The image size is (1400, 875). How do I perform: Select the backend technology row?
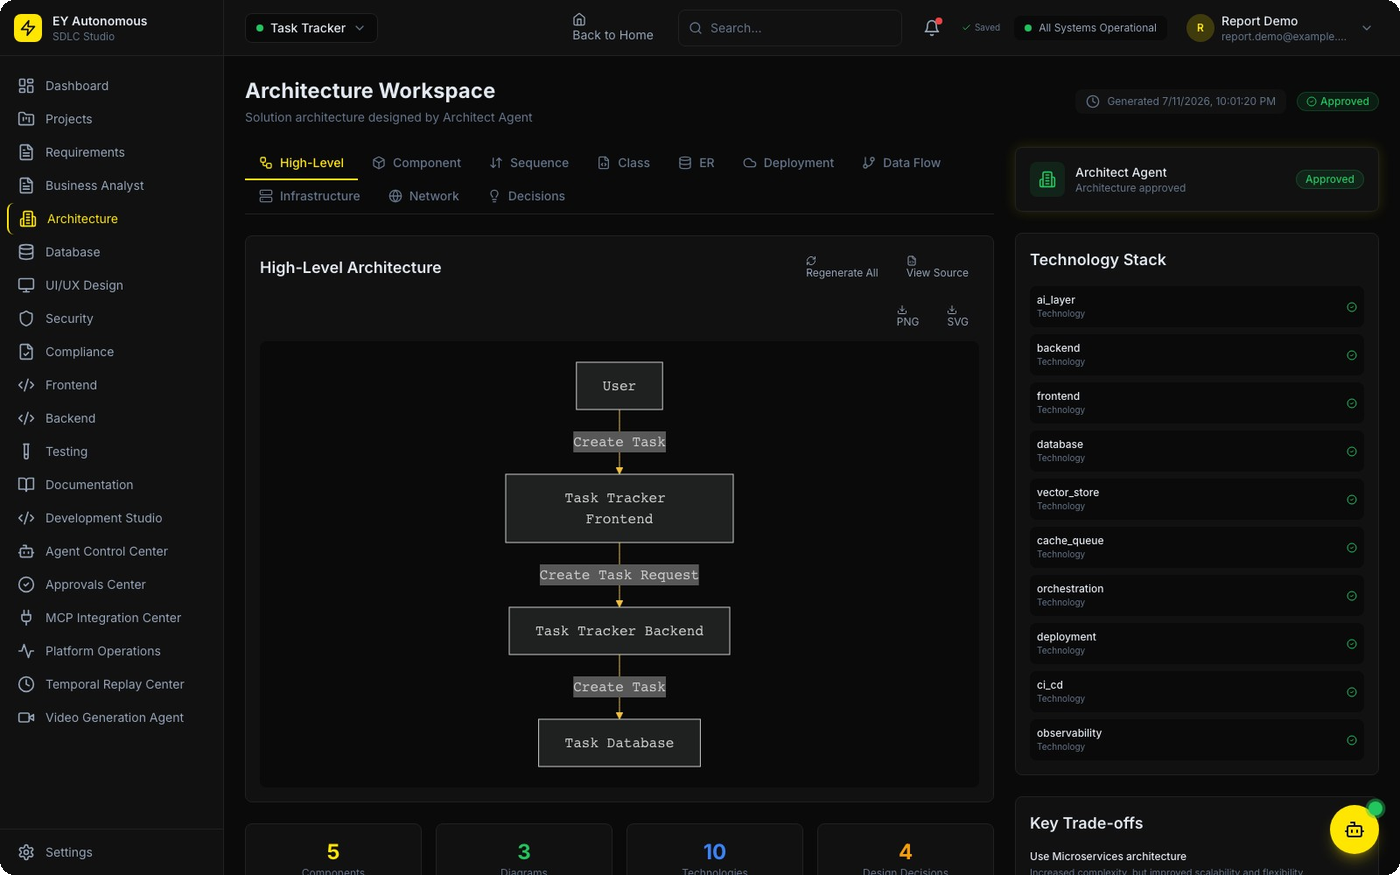(1197, 355)
